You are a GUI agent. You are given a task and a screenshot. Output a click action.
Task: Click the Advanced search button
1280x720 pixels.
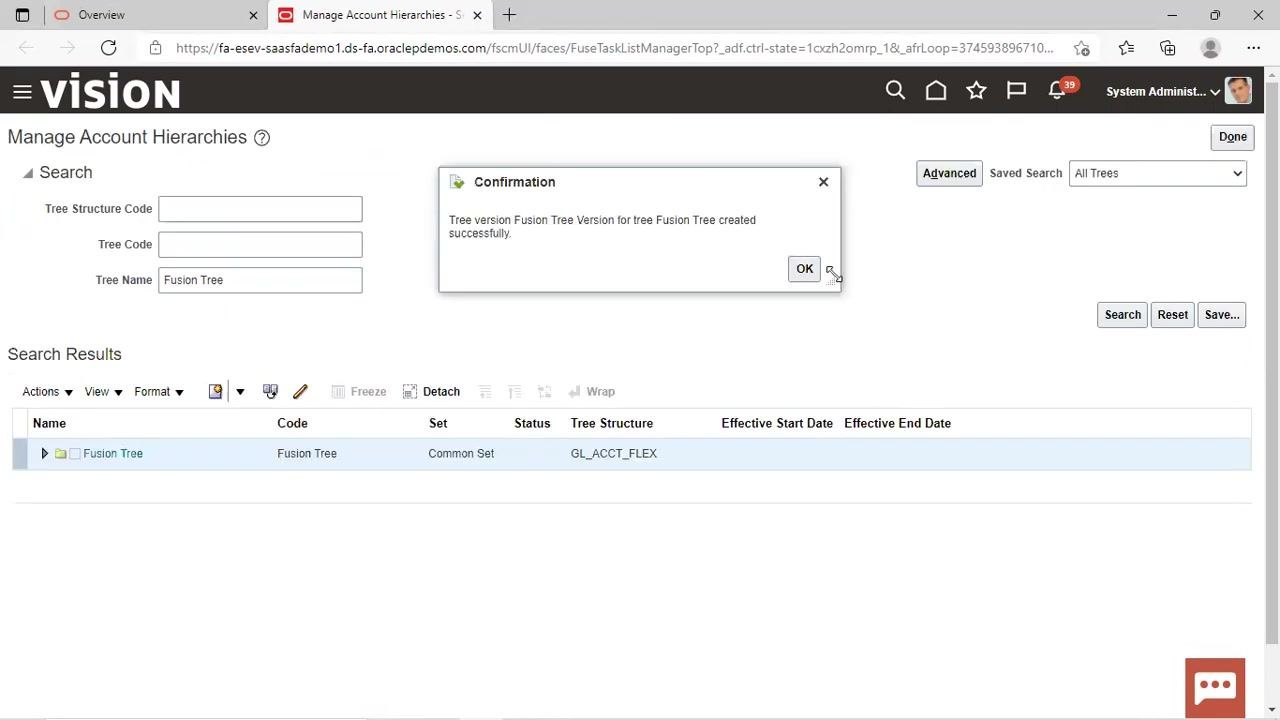(x=949, y=173)
